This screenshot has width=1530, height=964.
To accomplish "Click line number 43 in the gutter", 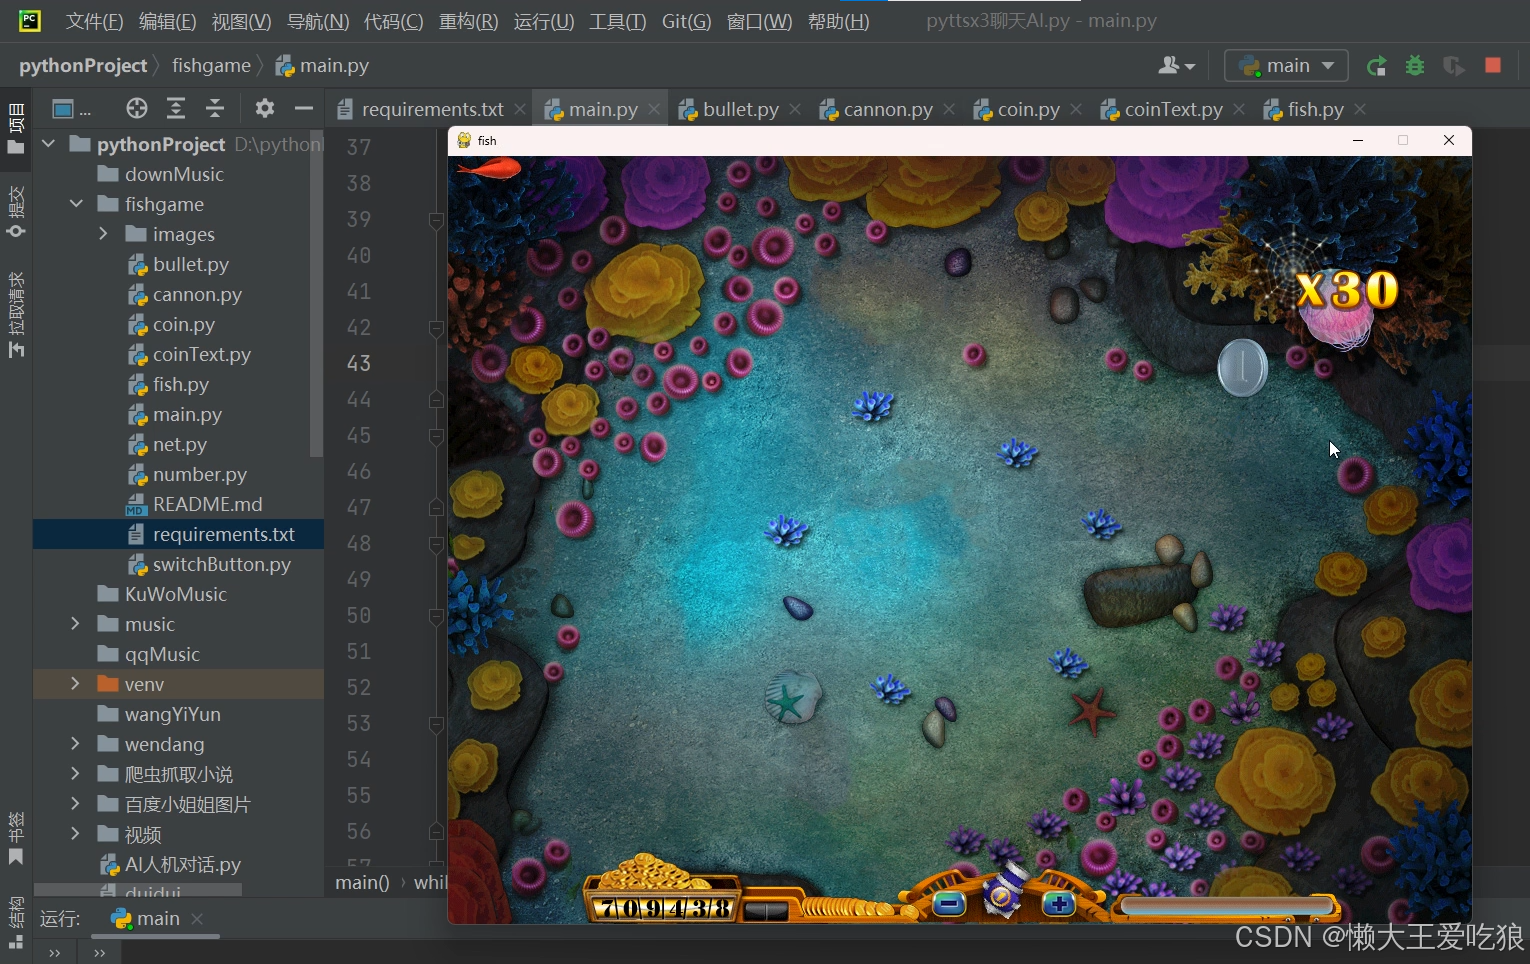I will tap(359, 363).
